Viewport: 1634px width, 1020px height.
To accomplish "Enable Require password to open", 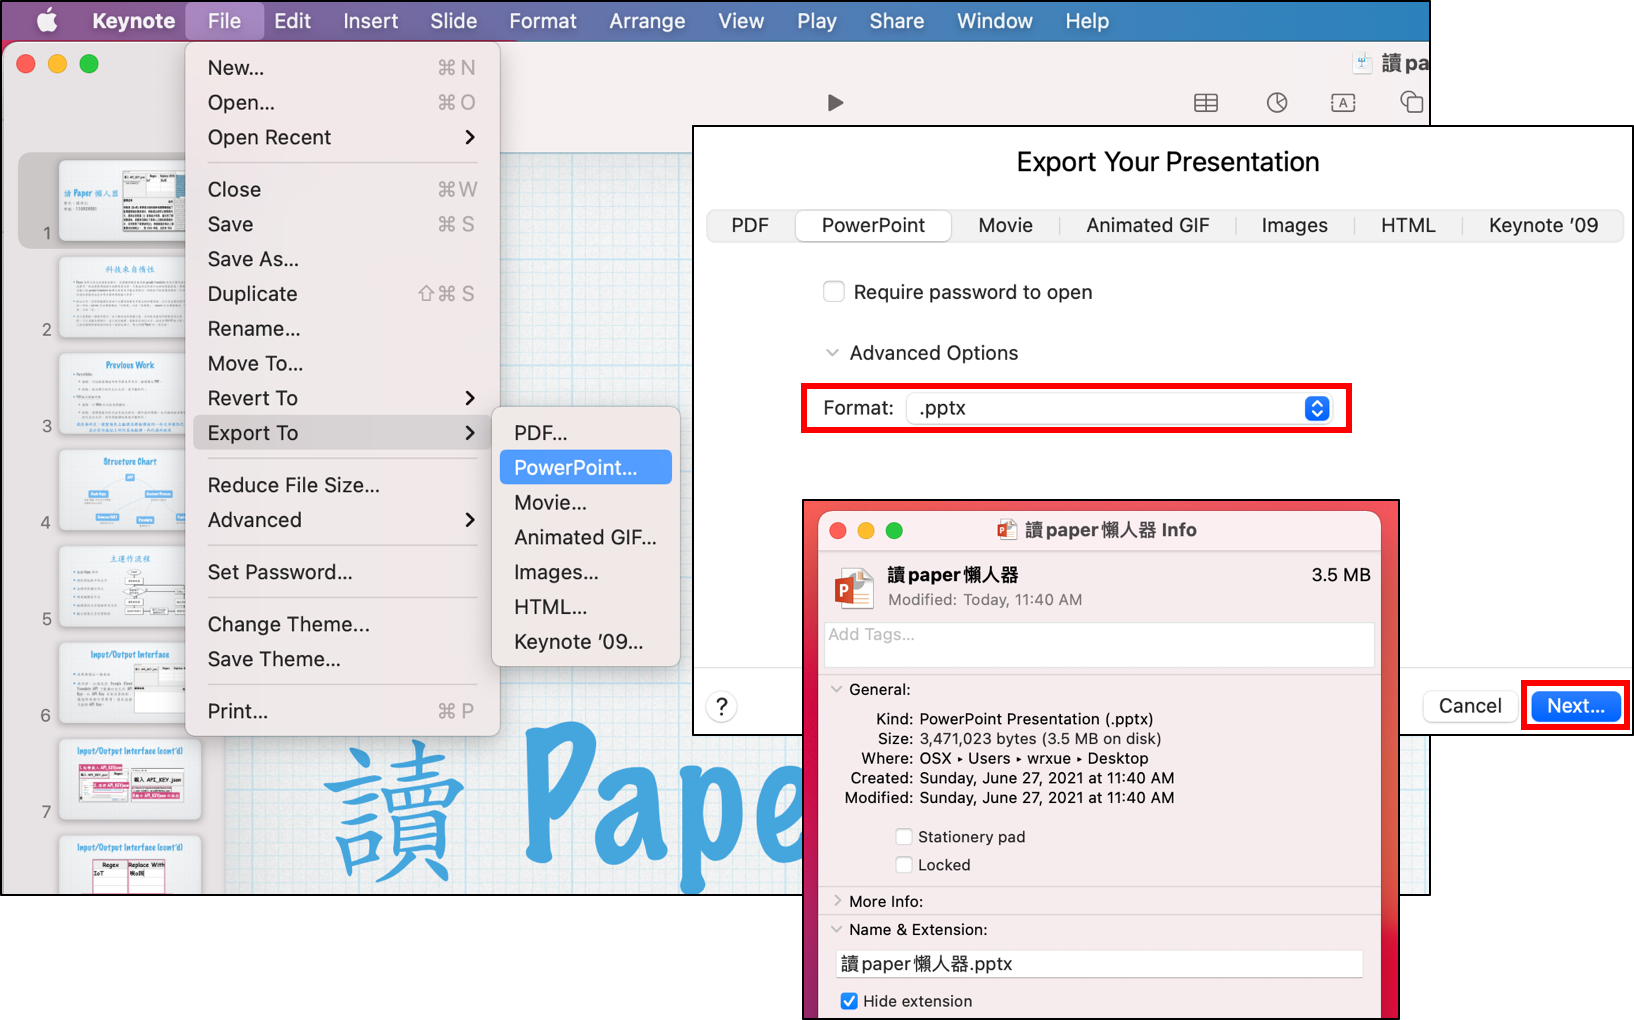I will (834, 292).
